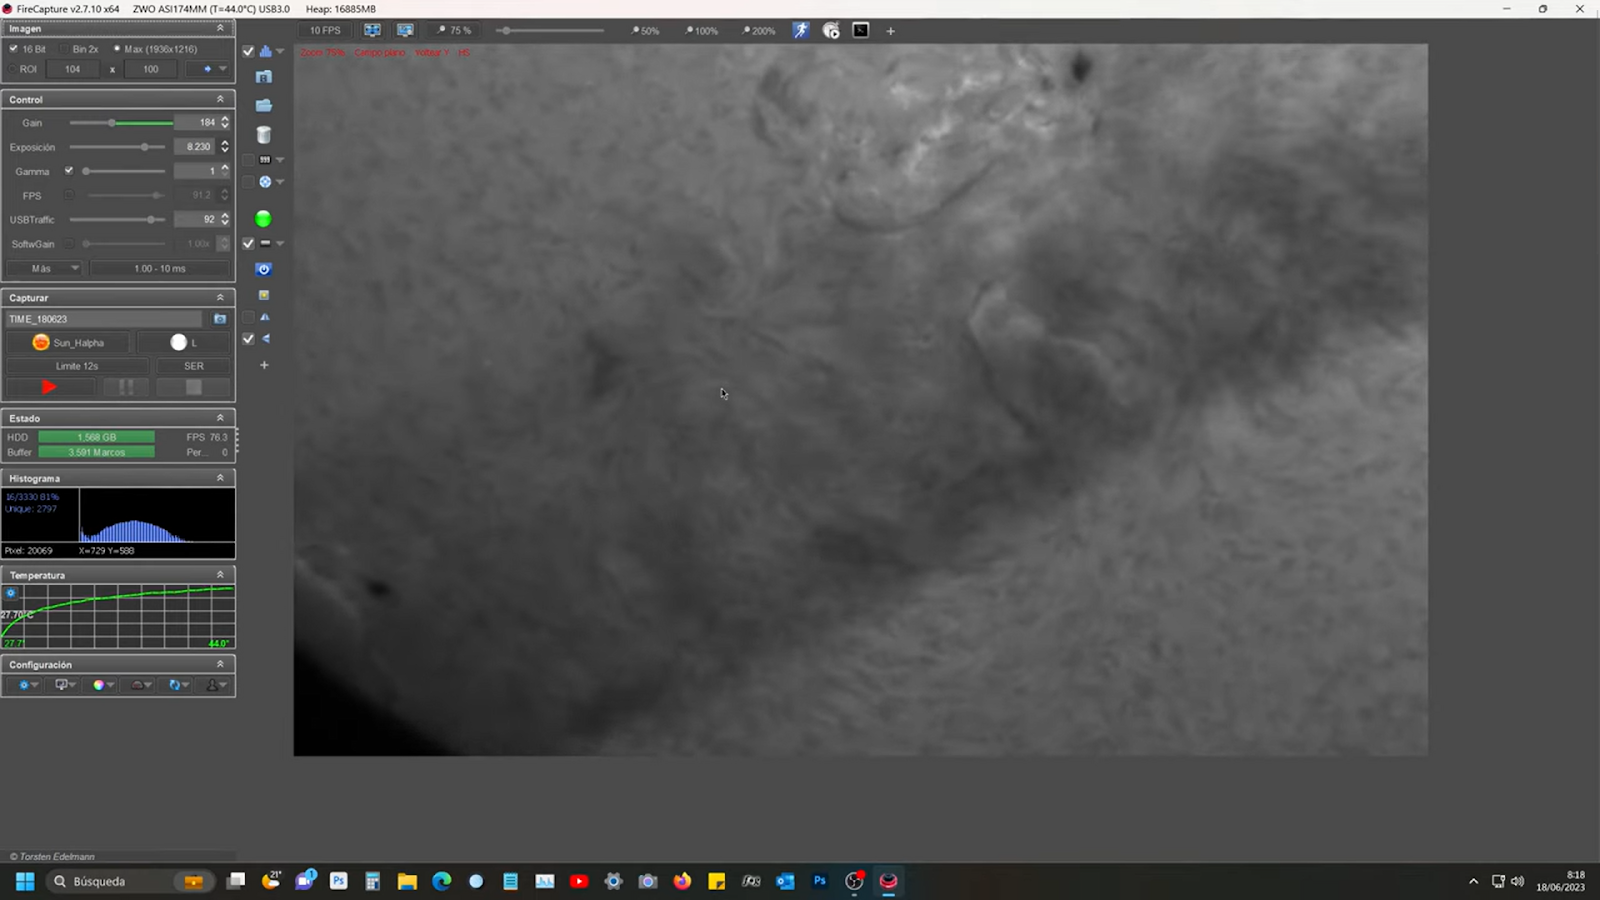Collapse the Histograma panel
The height and width of the screenshot is (900, 1600).
(x=220, y=477)
